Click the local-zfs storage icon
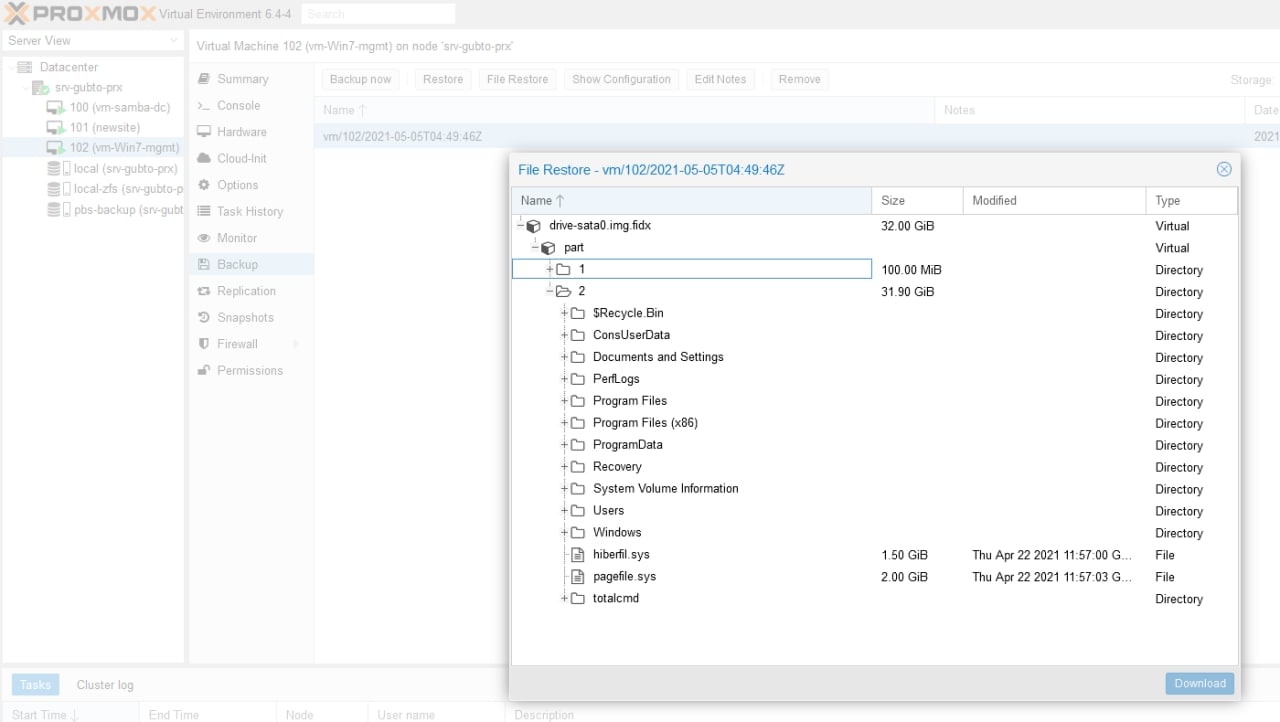 pyautogui.click(x=59, y=189)
